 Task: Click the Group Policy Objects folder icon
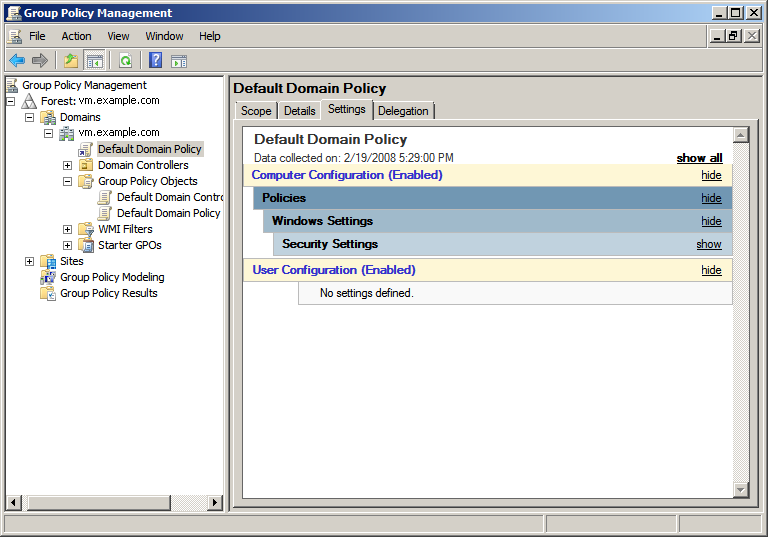[86, 181]
